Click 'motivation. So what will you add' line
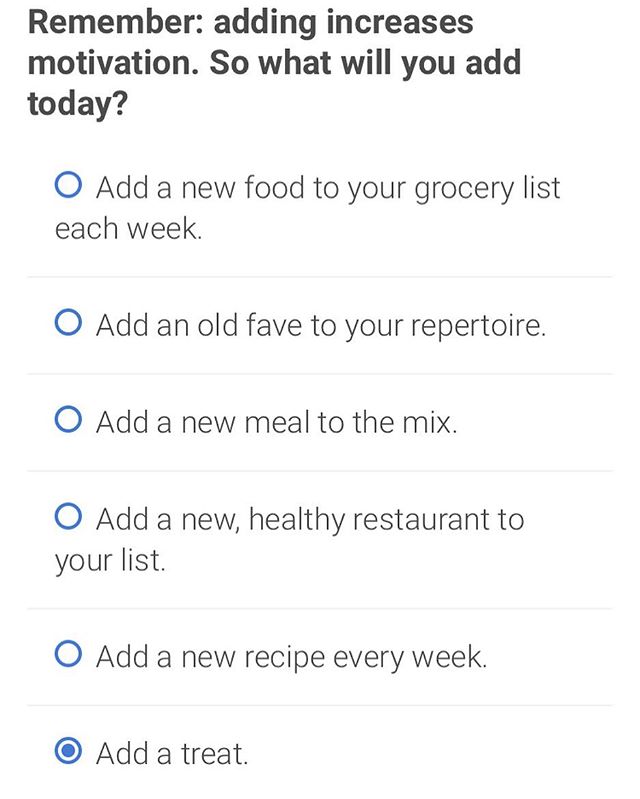The image size is (640, 799). 274,63
